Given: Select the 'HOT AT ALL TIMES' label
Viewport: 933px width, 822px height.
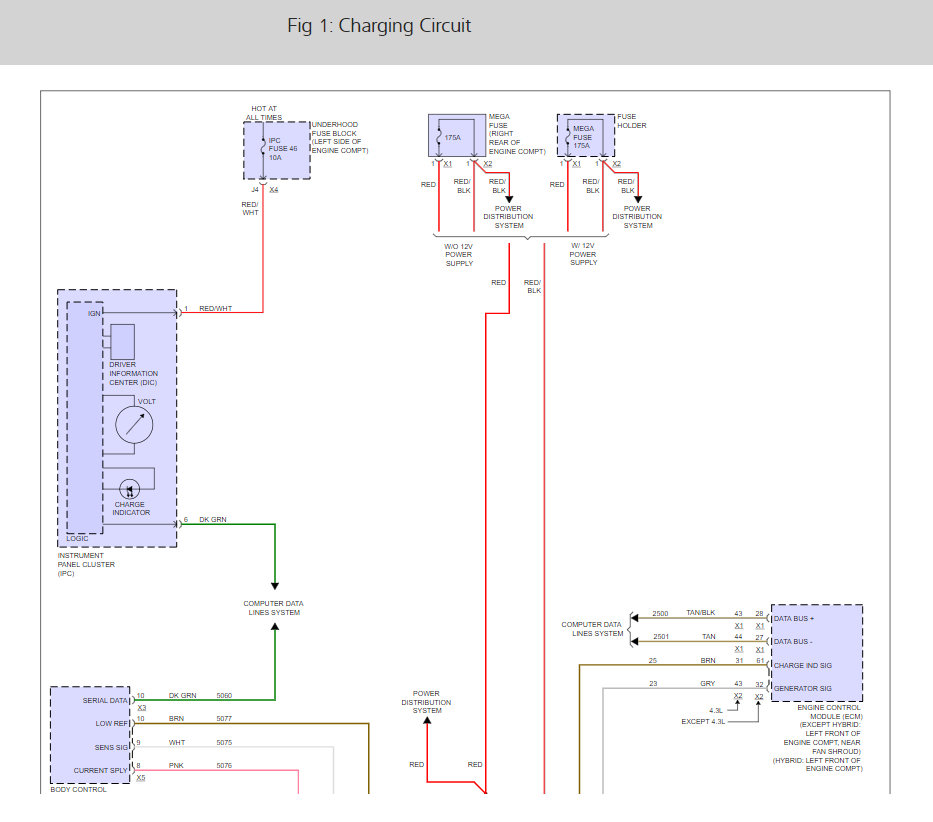Looking at the screenshot, I should point(264,113).
